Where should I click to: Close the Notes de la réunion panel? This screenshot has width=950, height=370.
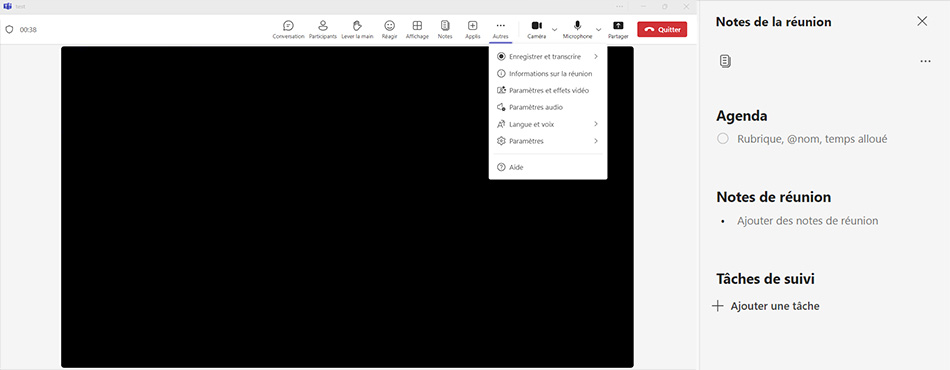pos(922,21)
